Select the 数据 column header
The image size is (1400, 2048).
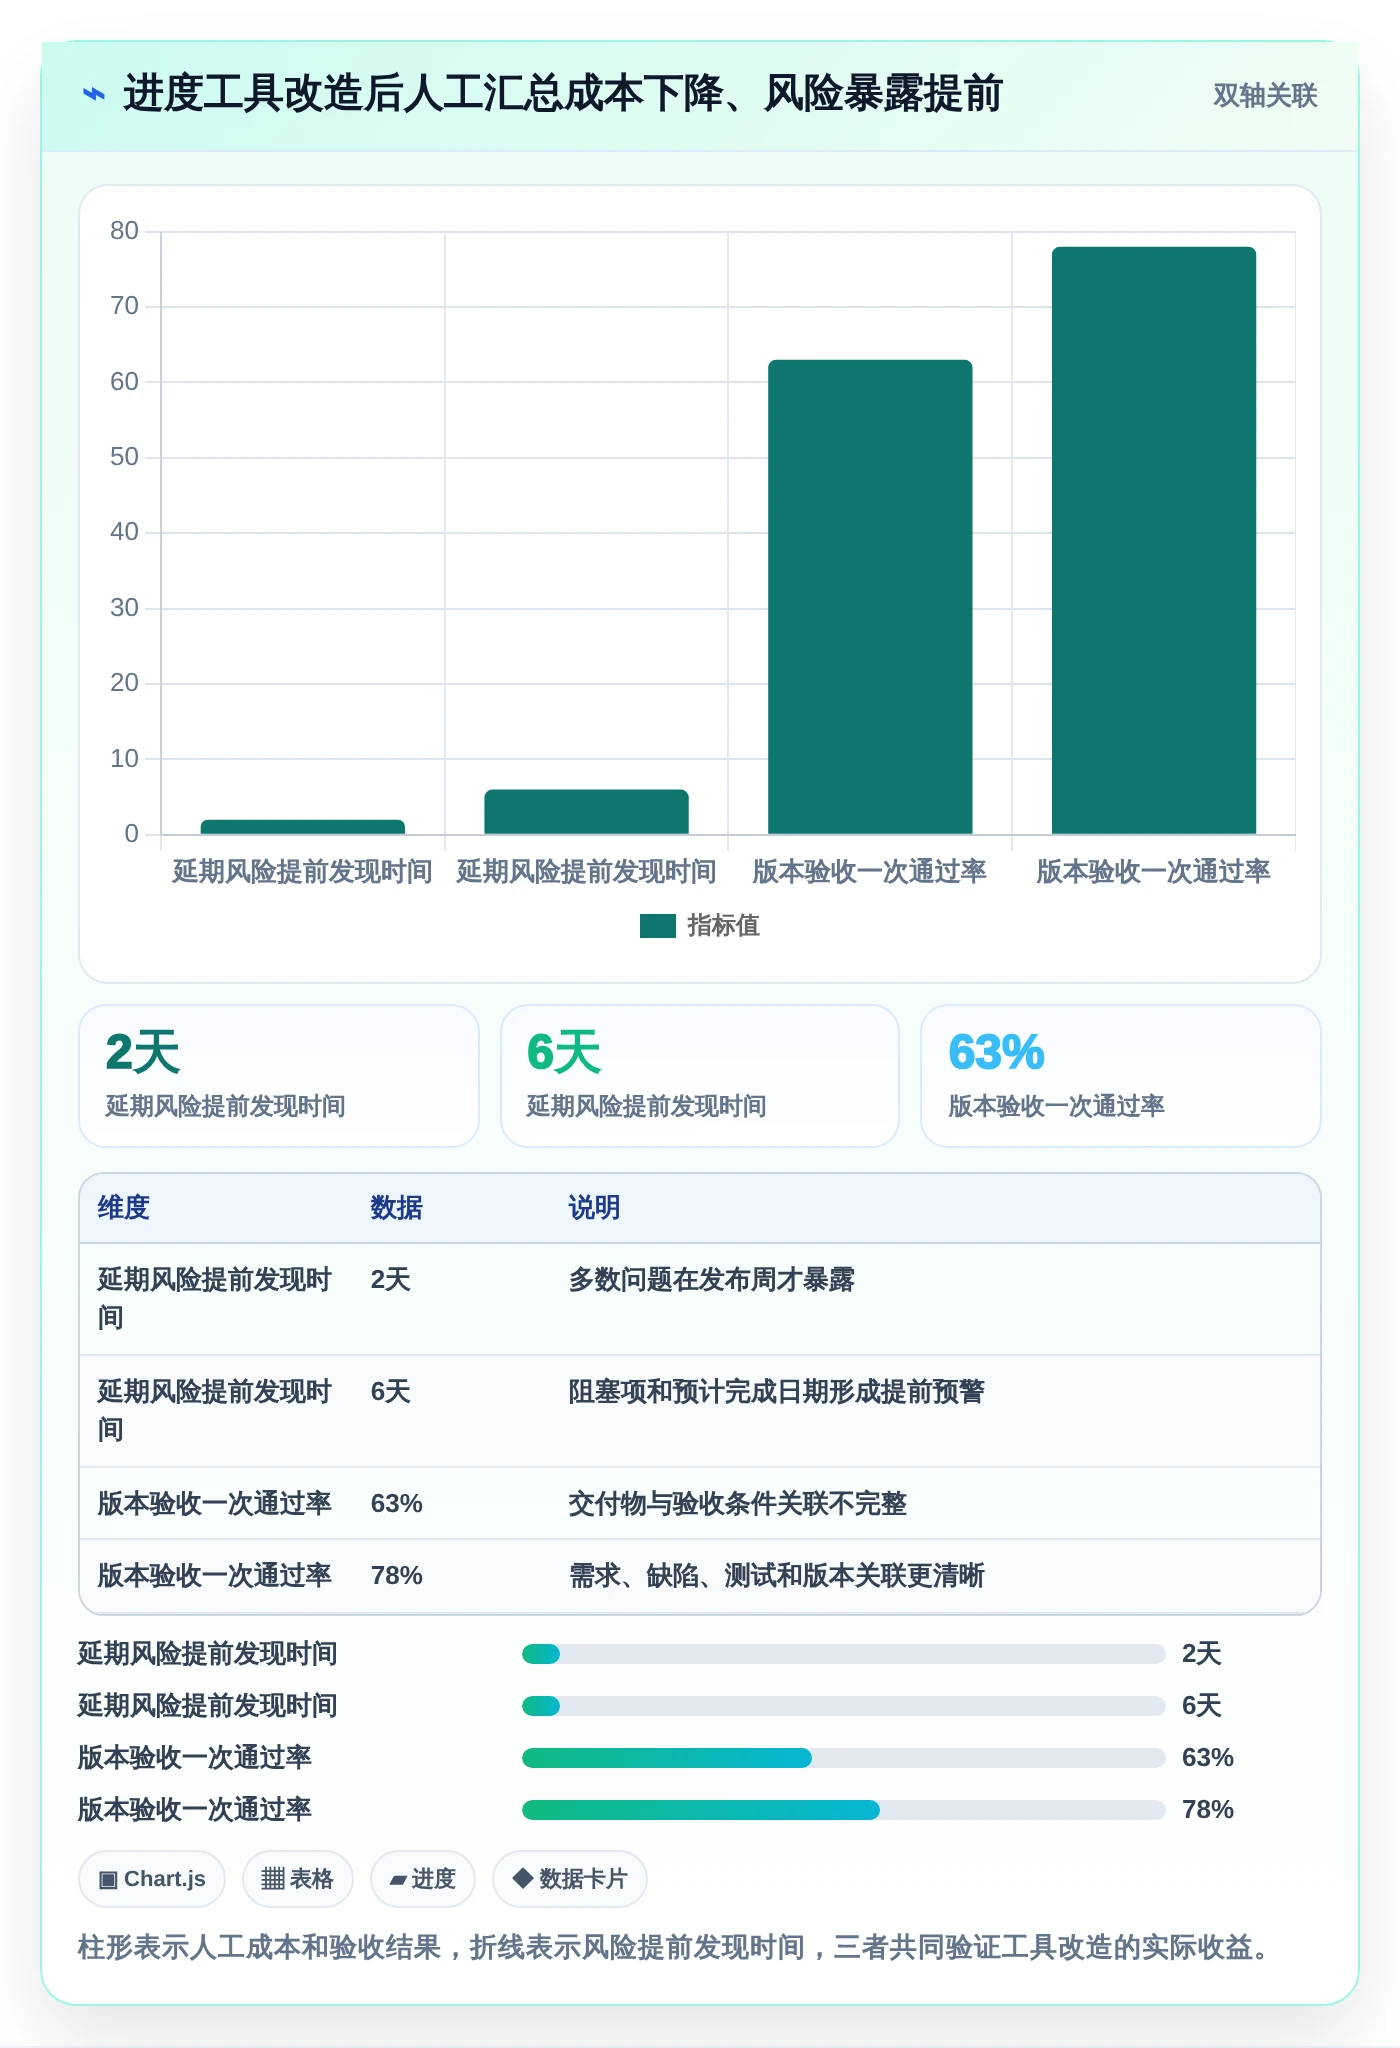[x=396, y=1208]
